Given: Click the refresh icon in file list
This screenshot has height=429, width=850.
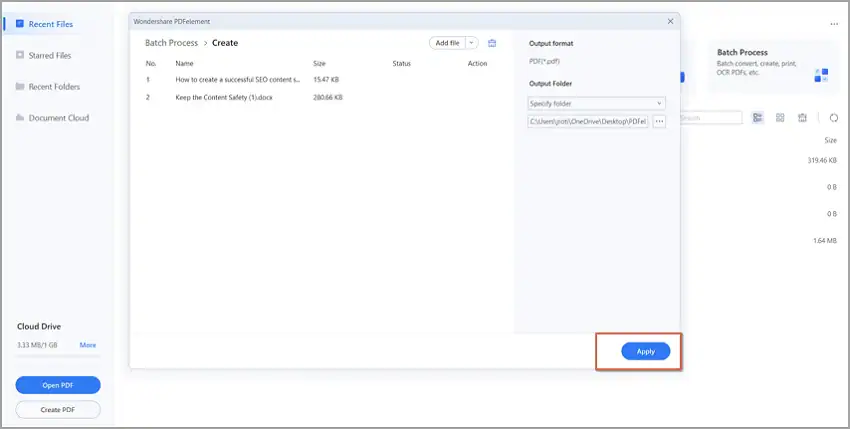Looking at the screenshot, I should click(834, 118).
